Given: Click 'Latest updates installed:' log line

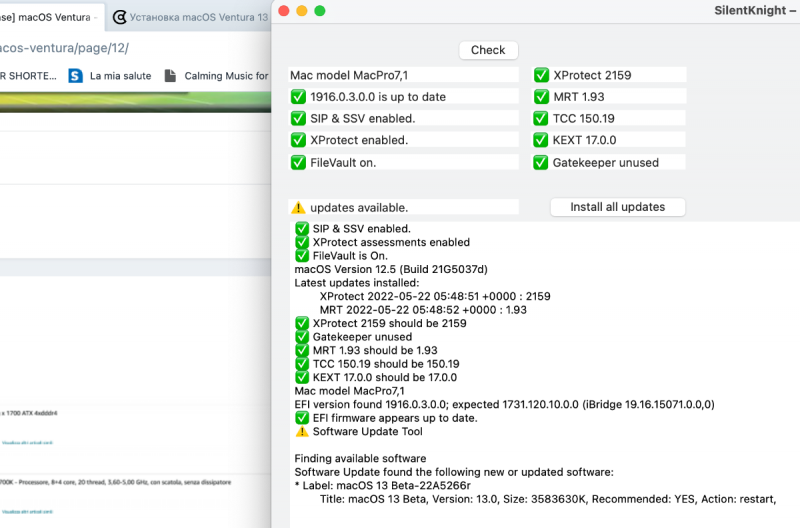Looking at the screenshot, I should (x=357, y=283).
